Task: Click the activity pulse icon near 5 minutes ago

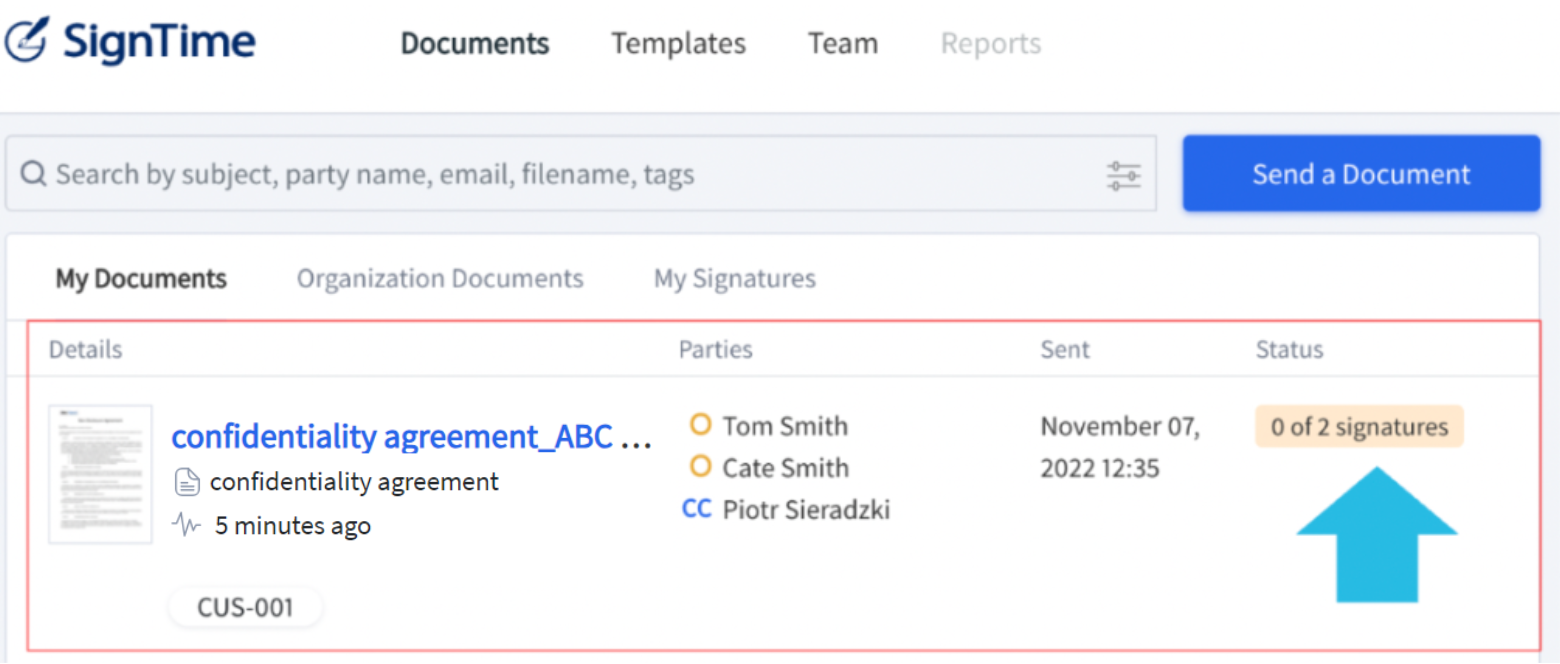Action: coord(184,524)
